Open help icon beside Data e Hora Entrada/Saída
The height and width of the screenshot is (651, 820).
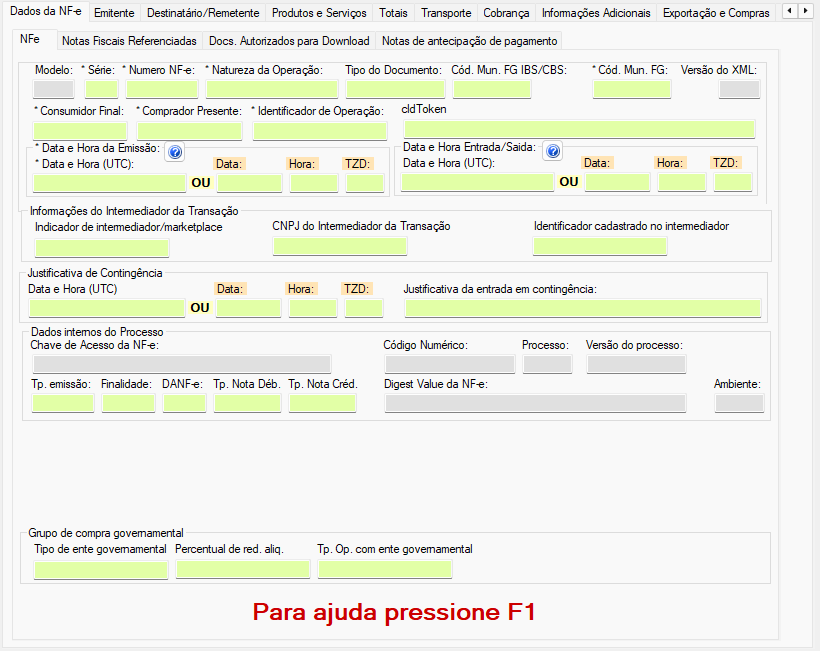coord(553,151)
